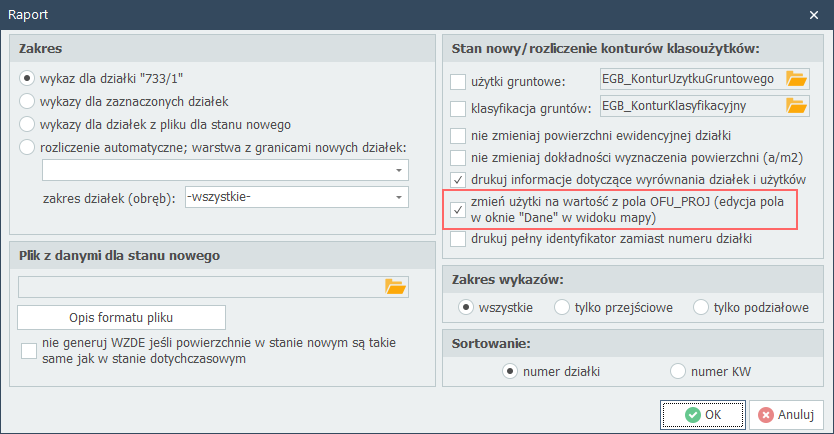Toggle nie zmieniaj powierzchni ewidencyjnej działki
Viewport: 834px width, 434px height.
click(x=458, y=135)
